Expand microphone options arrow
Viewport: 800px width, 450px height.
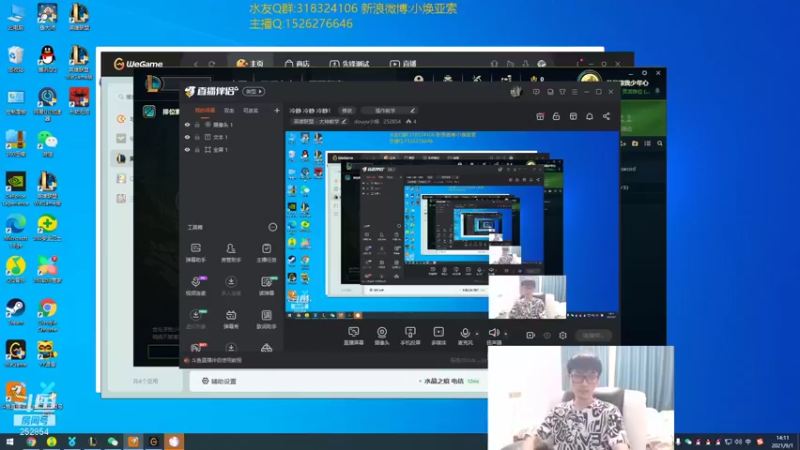(x=477, y=334)
